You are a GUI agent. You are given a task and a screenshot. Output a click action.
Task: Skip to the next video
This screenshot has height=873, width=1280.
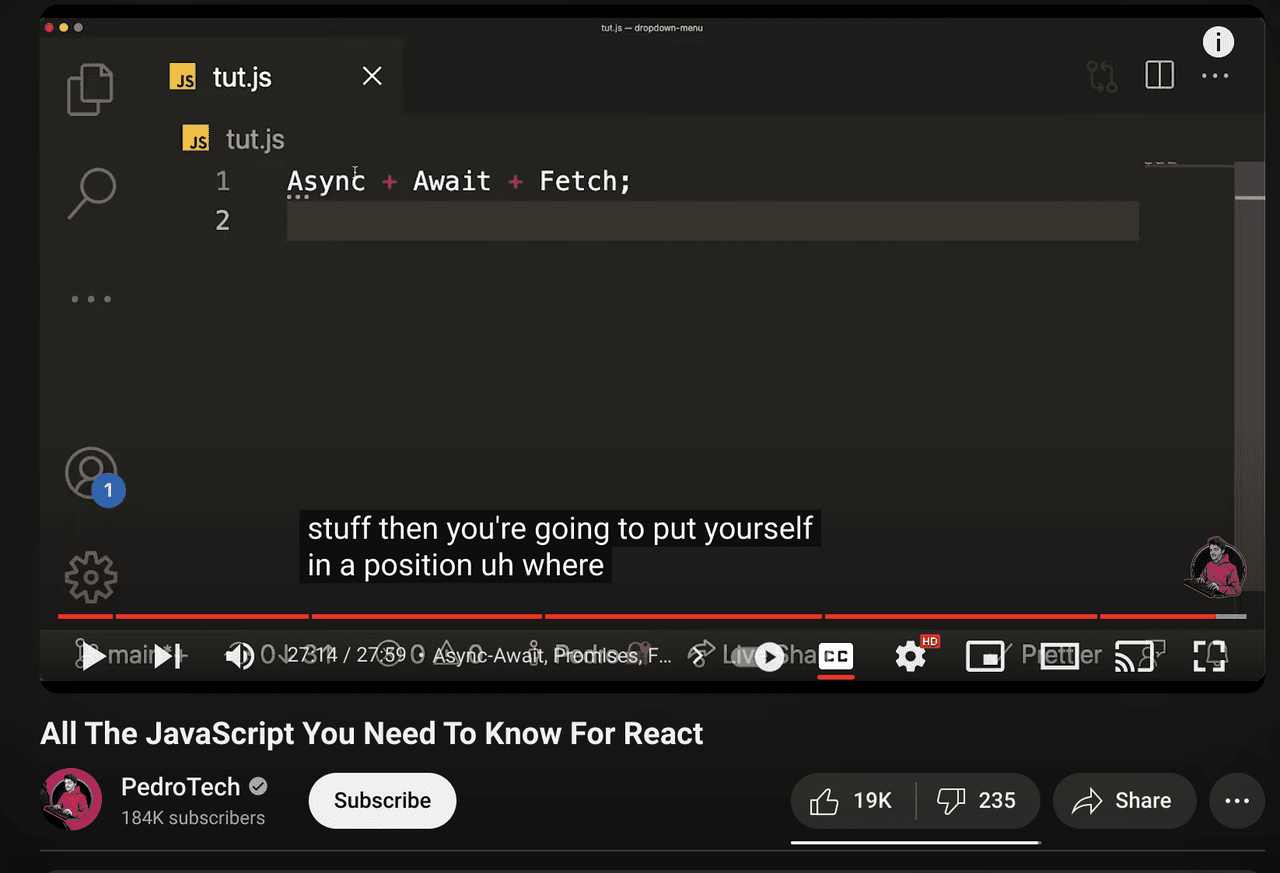(167, 656)
